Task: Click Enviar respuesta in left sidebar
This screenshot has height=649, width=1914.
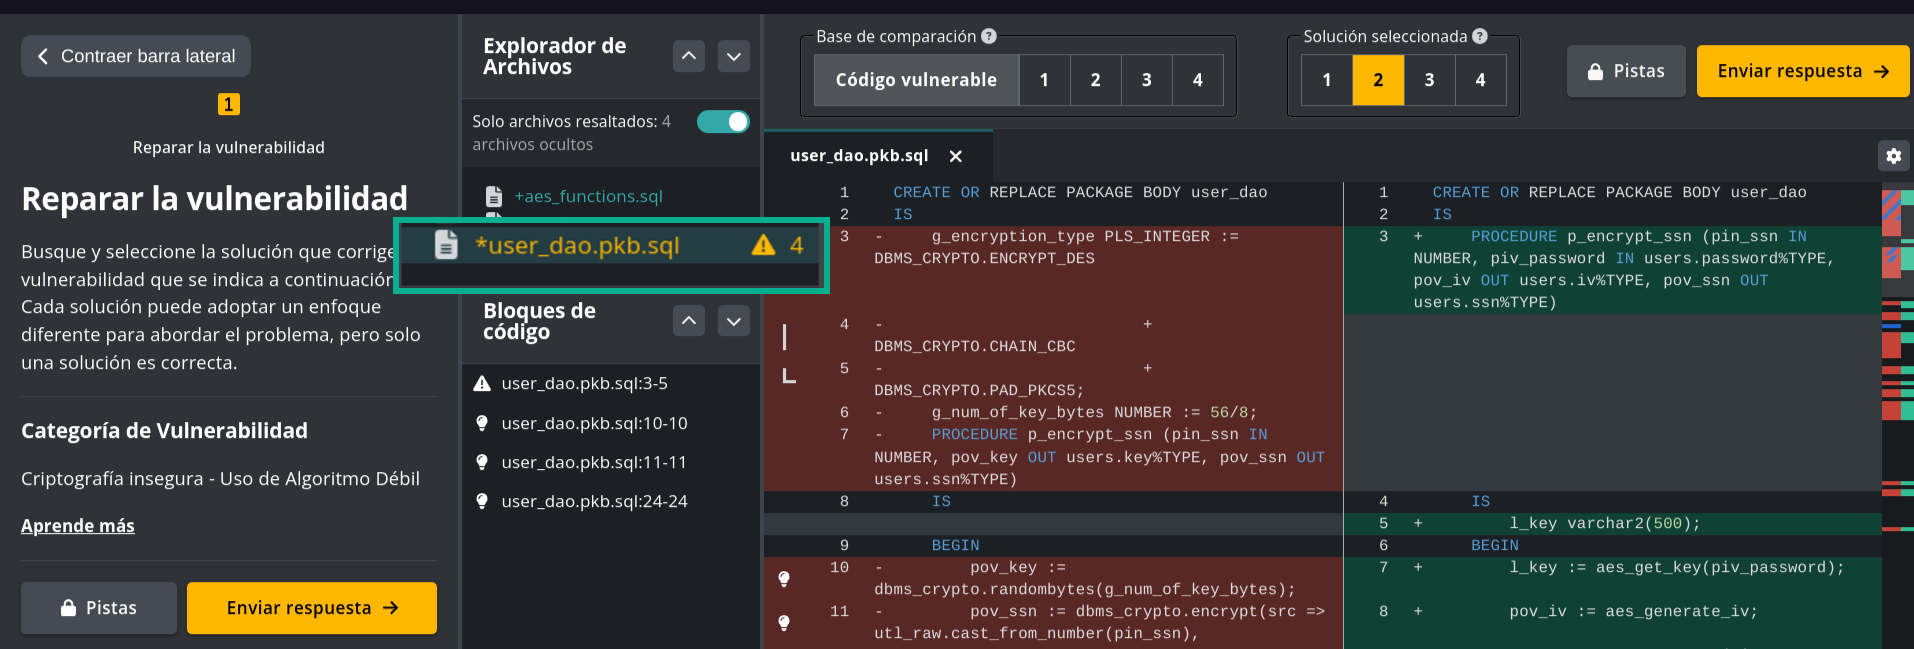Action: tap(312, 608)
